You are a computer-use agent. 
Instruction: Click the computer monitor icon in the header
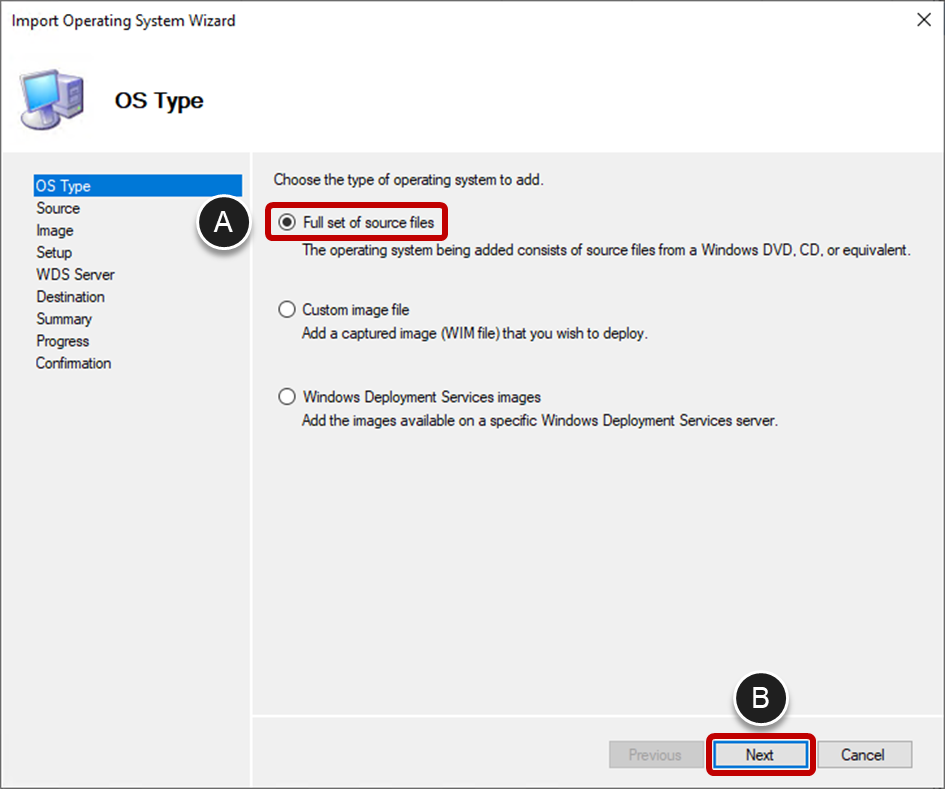point(50,100)
